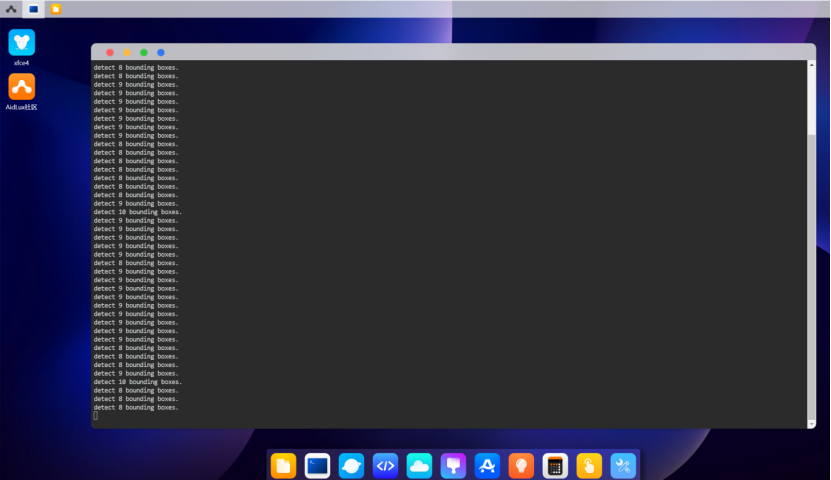This screenshot has height=480, width=831.
Task: Open the blue app store icon in dock
Action: pos(487,466)
